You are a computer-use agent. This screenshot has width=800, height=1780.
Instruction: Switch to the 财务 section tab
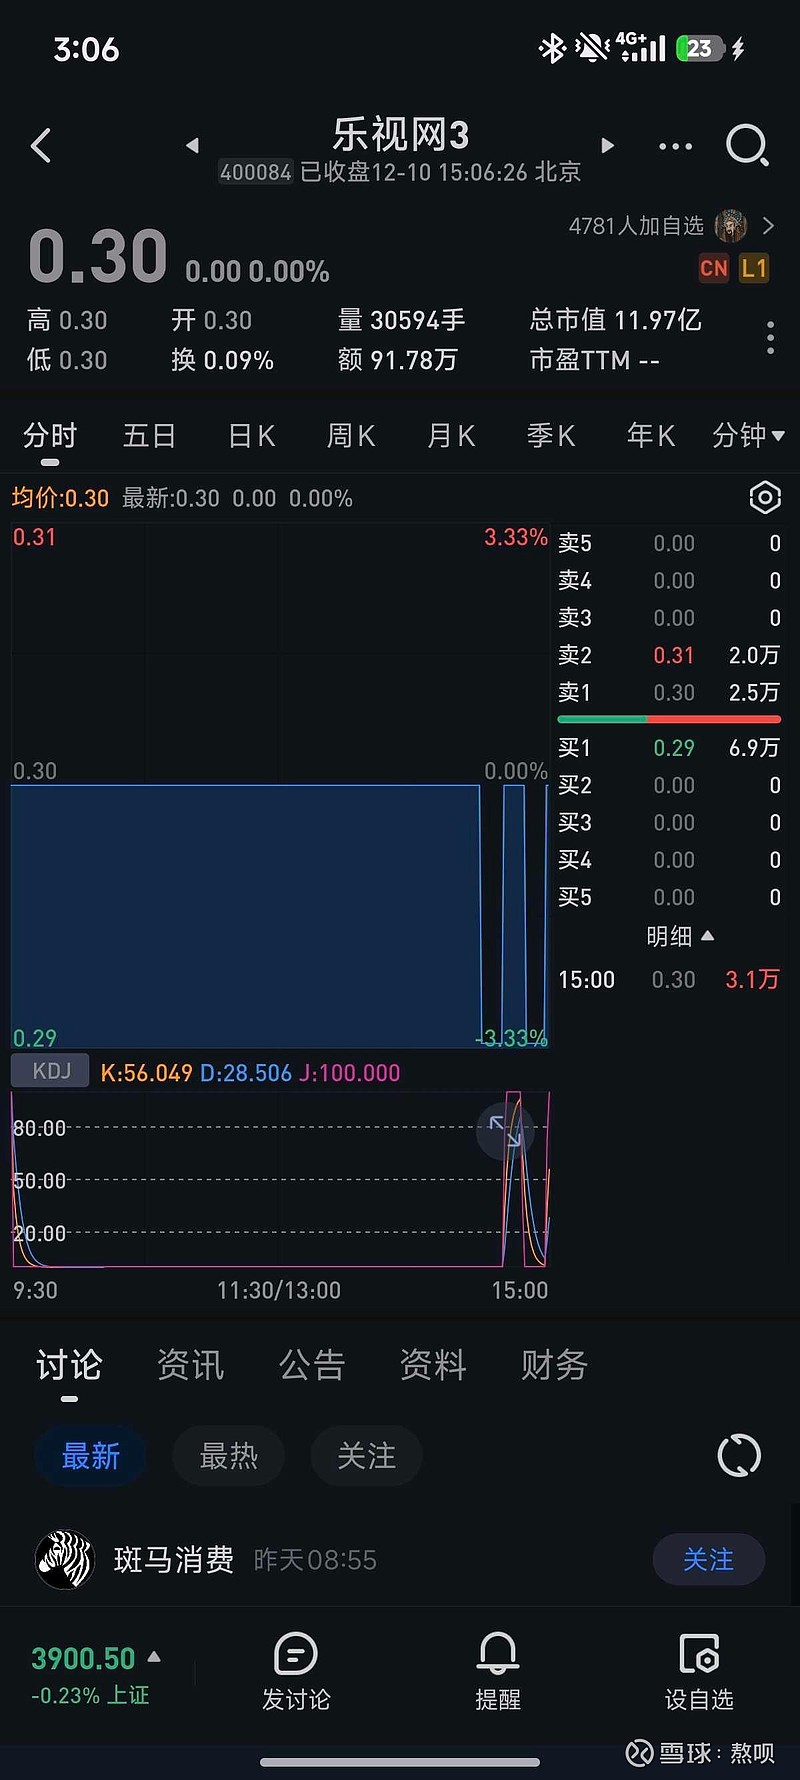(x=554, y=1365)
